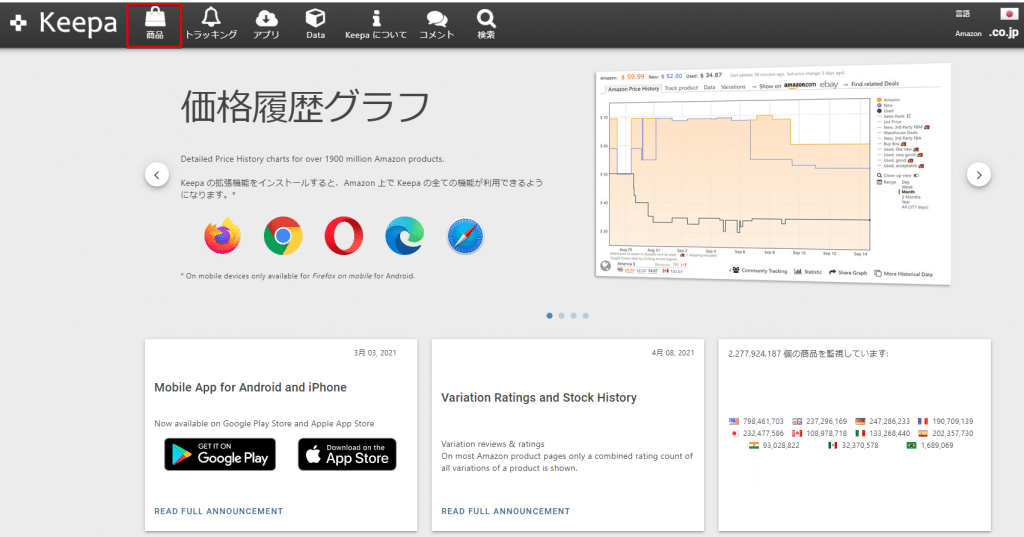Open the アプリ cloud download icon
Image resolution: width=1024 pixels, height=537 pixels.
click(x=266, y=18)
